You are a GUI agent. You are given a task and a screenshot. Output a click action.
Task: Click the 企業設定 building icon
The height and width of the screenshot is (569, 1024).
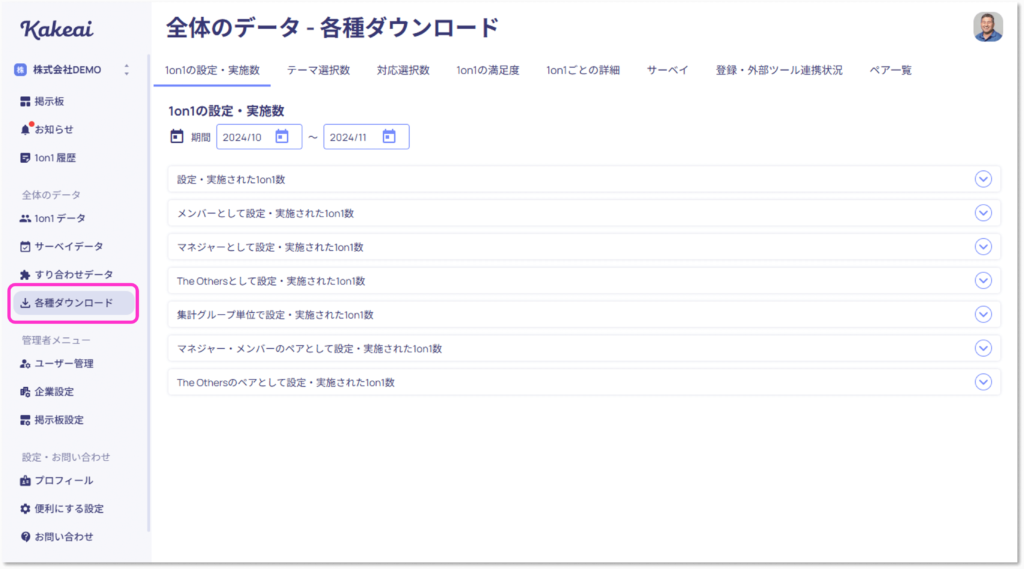pos(25,391)
